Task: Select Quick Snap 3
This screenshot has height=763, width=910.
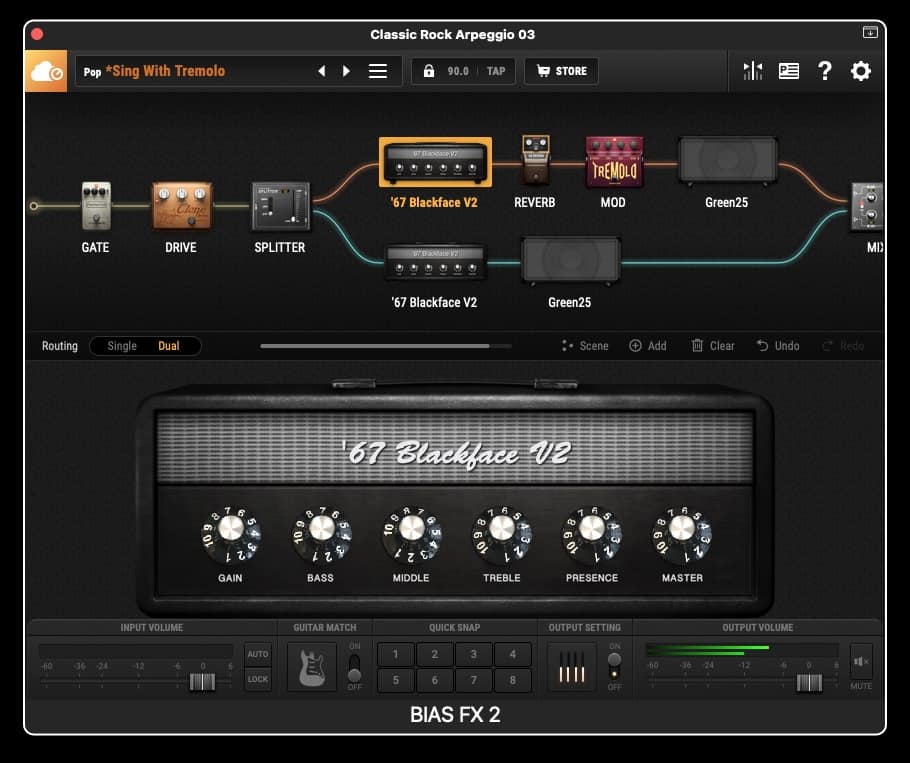Action: pos(474,654)
